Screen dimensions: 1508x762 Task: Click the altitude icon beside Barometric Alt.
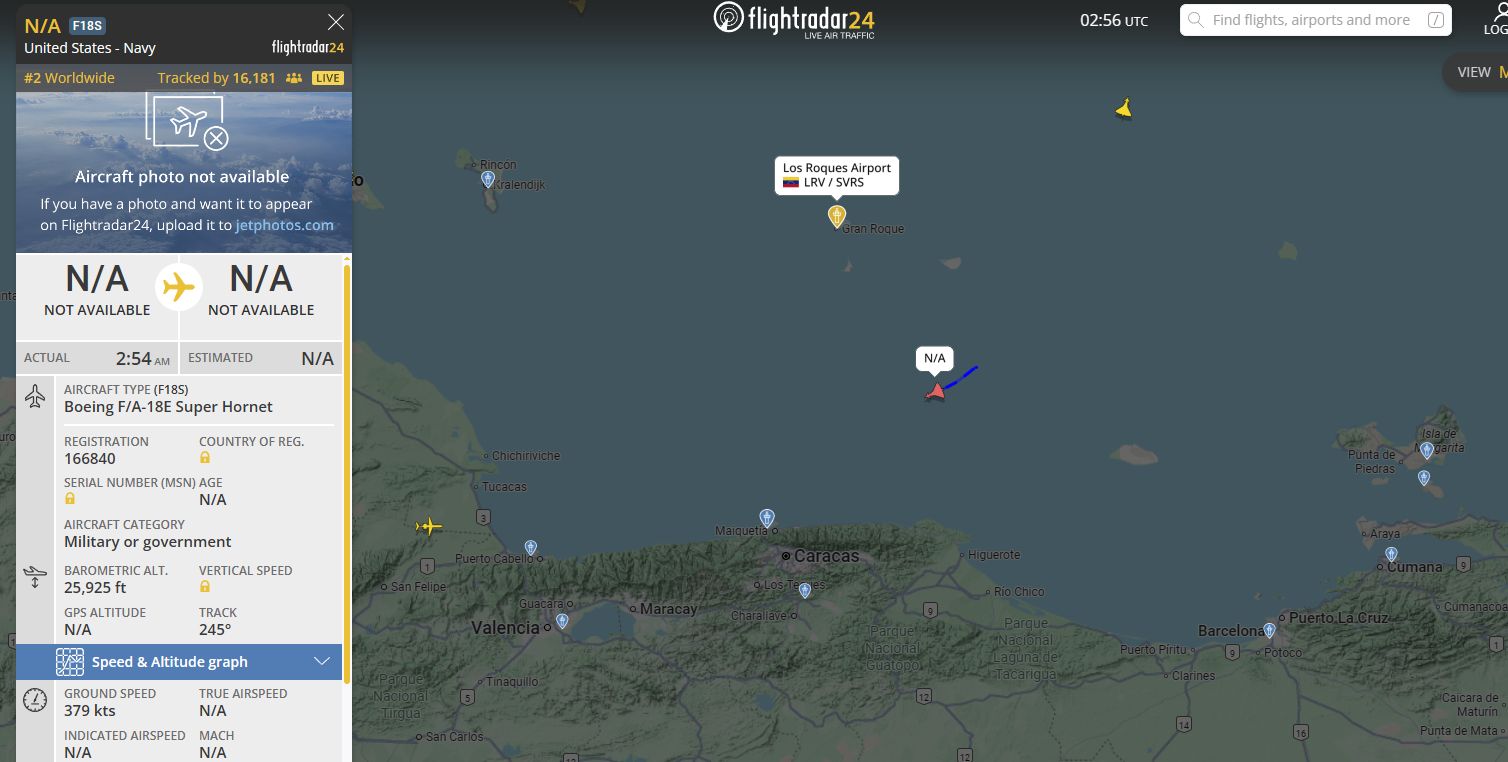pos(35,577)
